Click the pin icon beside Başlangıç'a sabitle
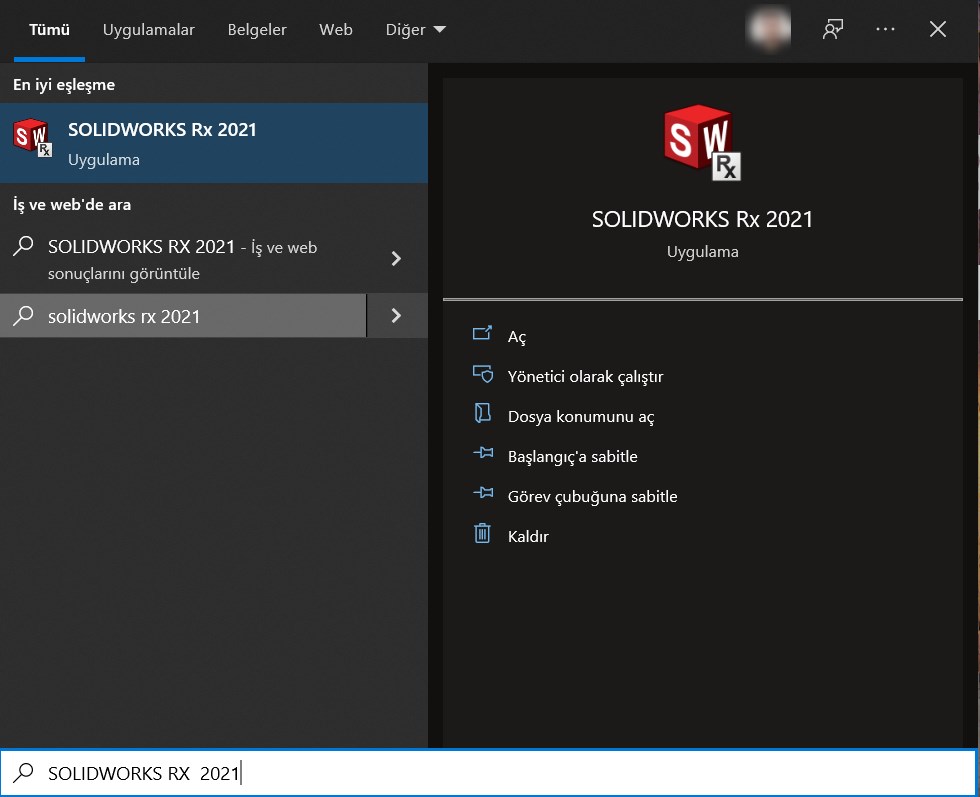The width and height of the screenshot is (980, 797). coord(483,453)
